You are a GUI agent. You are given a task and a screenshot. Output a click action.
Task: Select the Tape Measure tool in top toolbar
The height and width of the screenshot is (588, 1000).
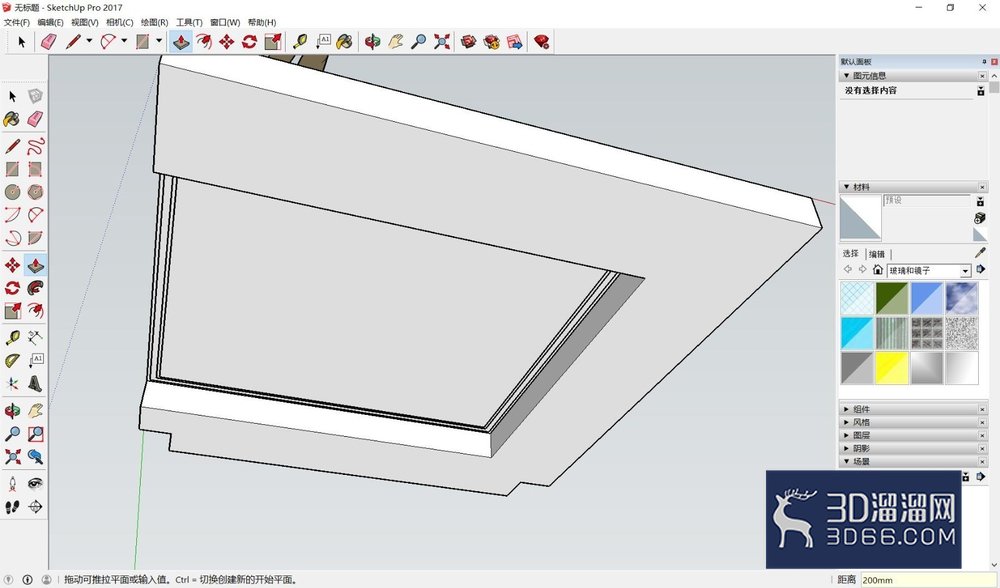(300, 42)
